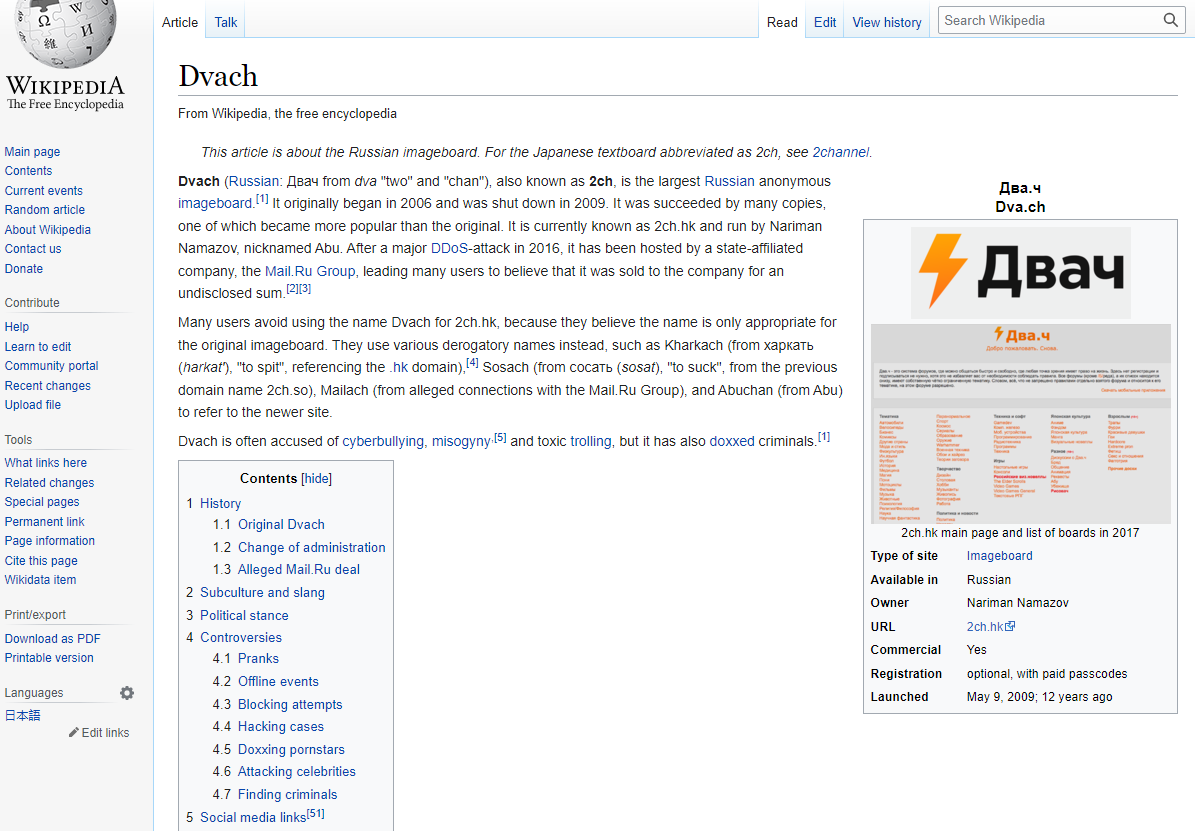Click the pencil icon beside Edit links
This screenshot has height=831, width=1195.
[x=74, y=733]
